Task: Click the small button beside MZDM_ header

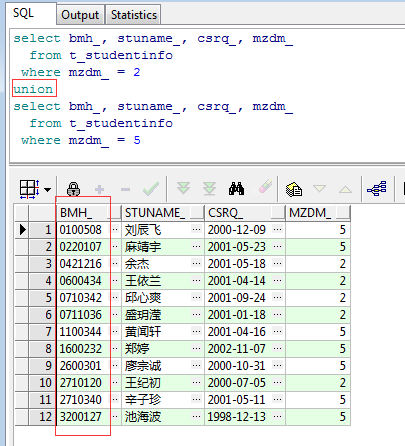Action: coord(343,213)
